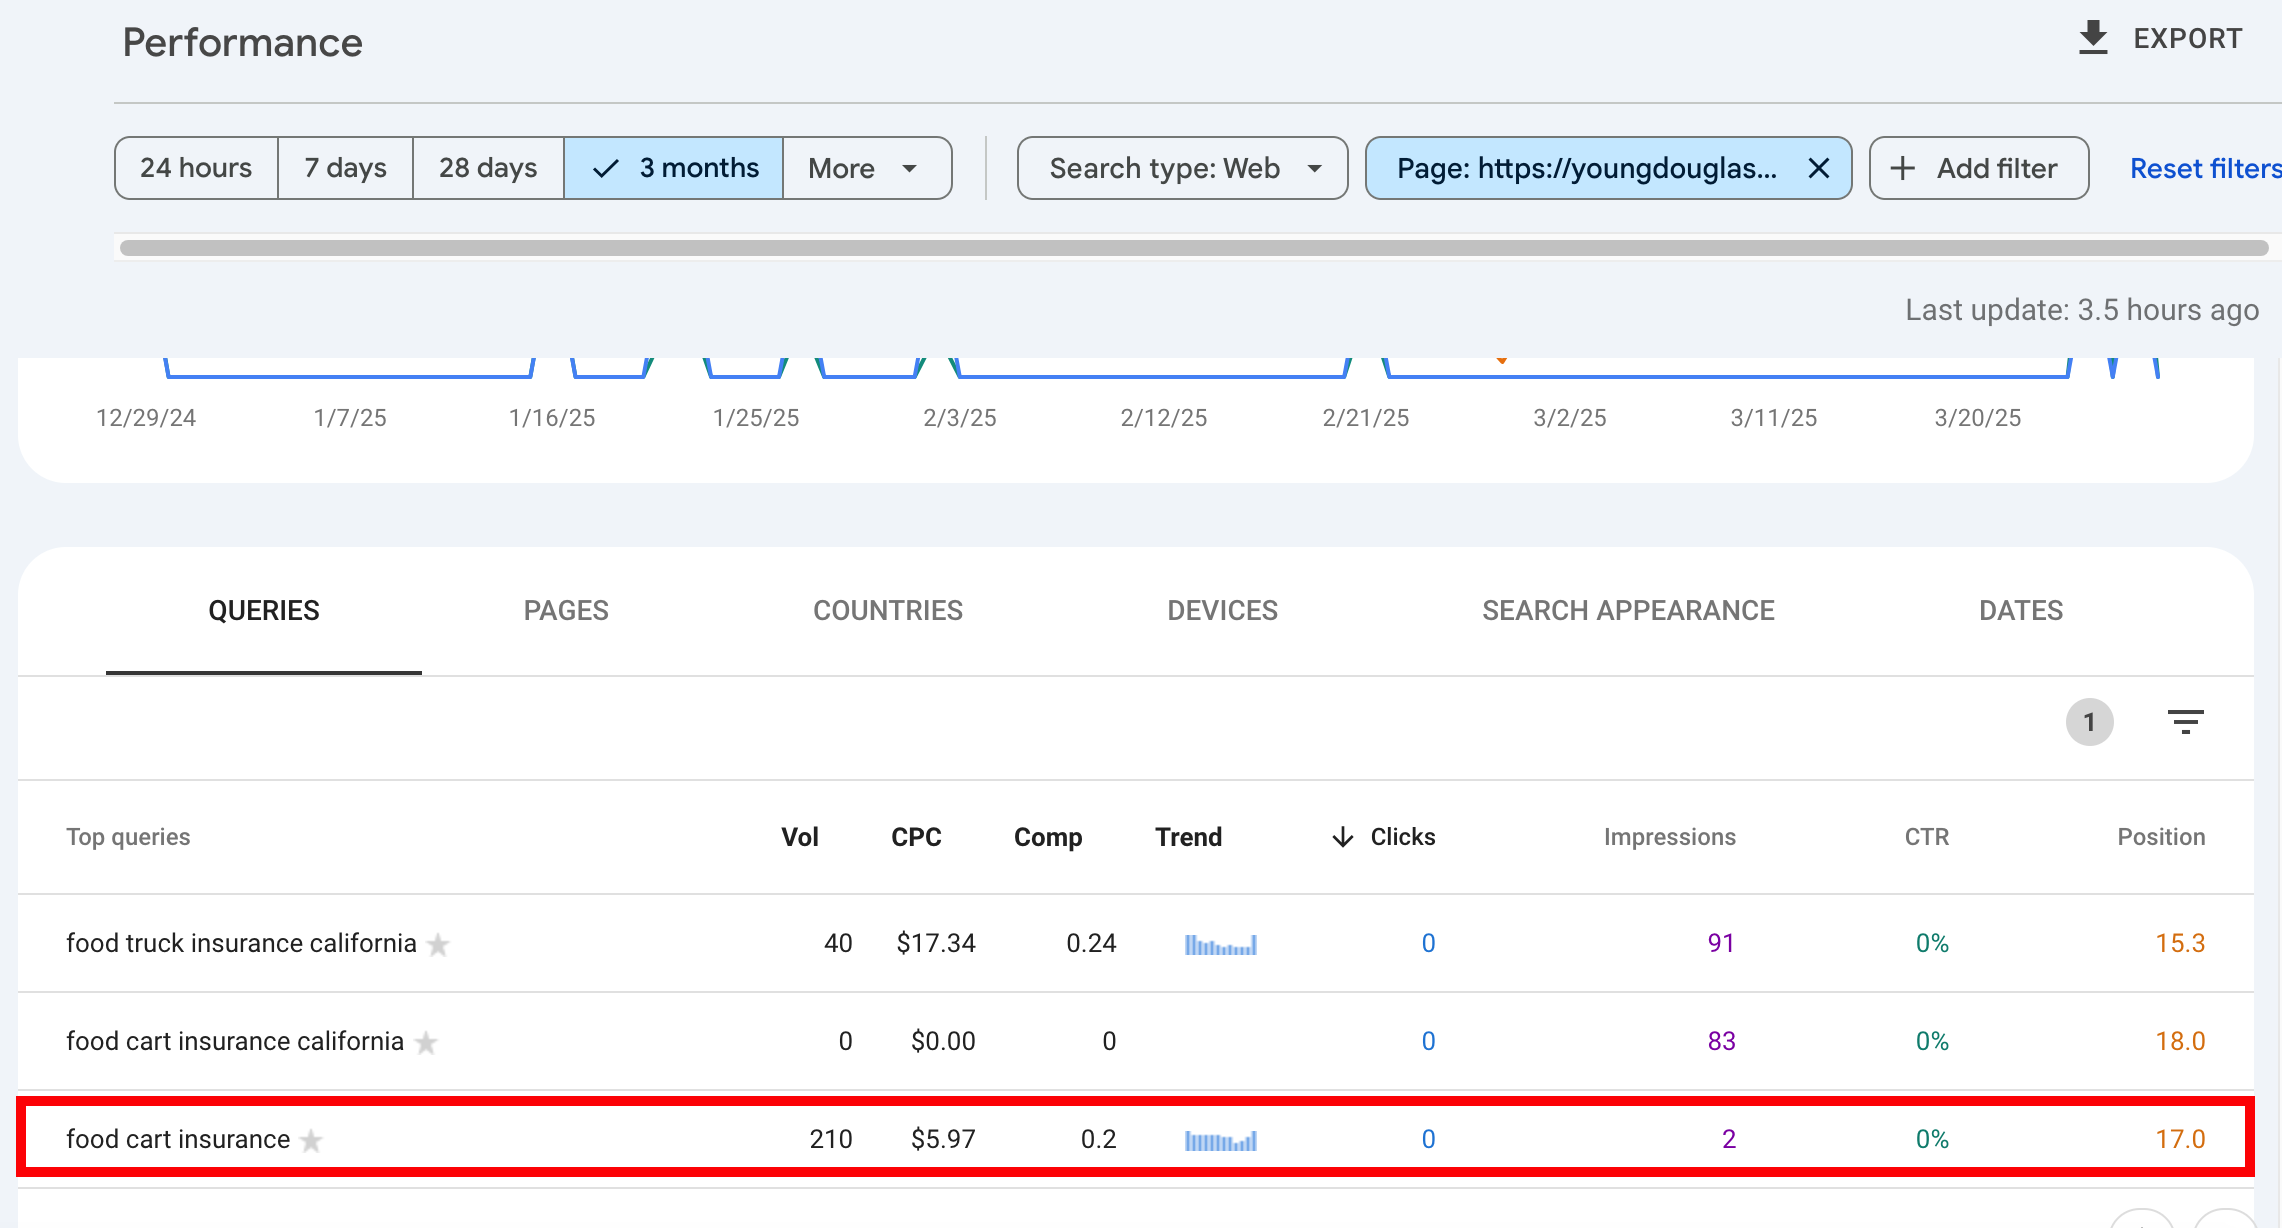
Task: Select the 7 days date range
Action: coord(345,168)
